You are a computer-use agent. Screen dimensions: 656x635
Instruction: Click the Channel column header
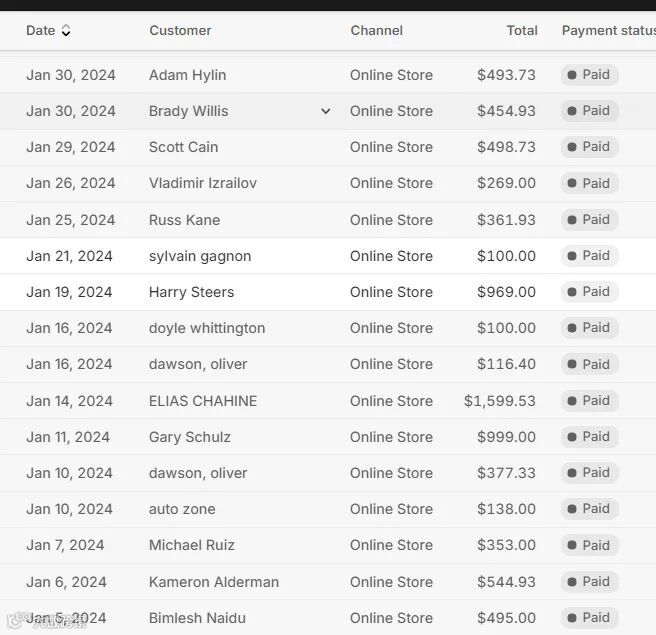[376, 31]
